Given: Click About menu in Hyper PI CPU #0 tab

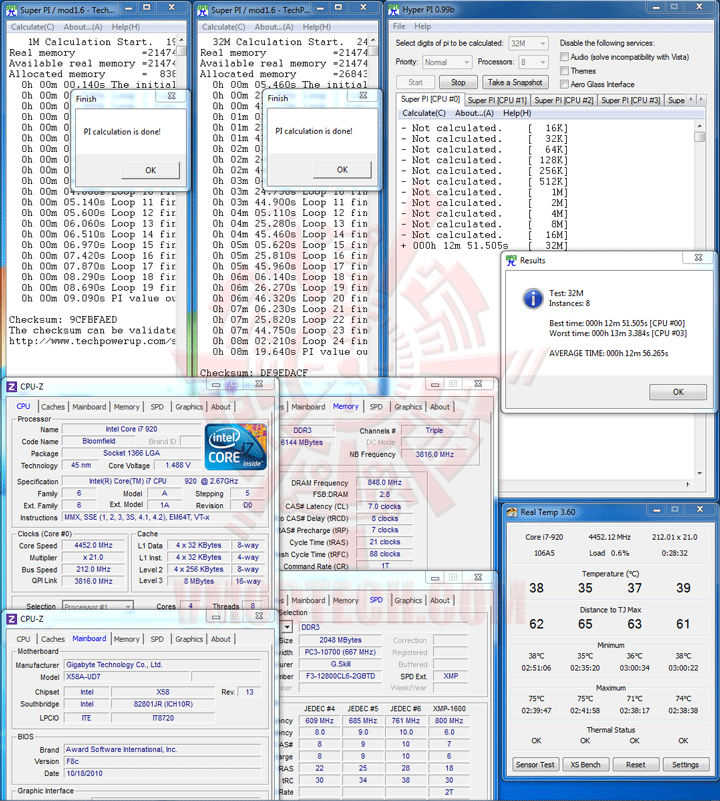Looking at the screenshot, I should click(x=474, y=113).
